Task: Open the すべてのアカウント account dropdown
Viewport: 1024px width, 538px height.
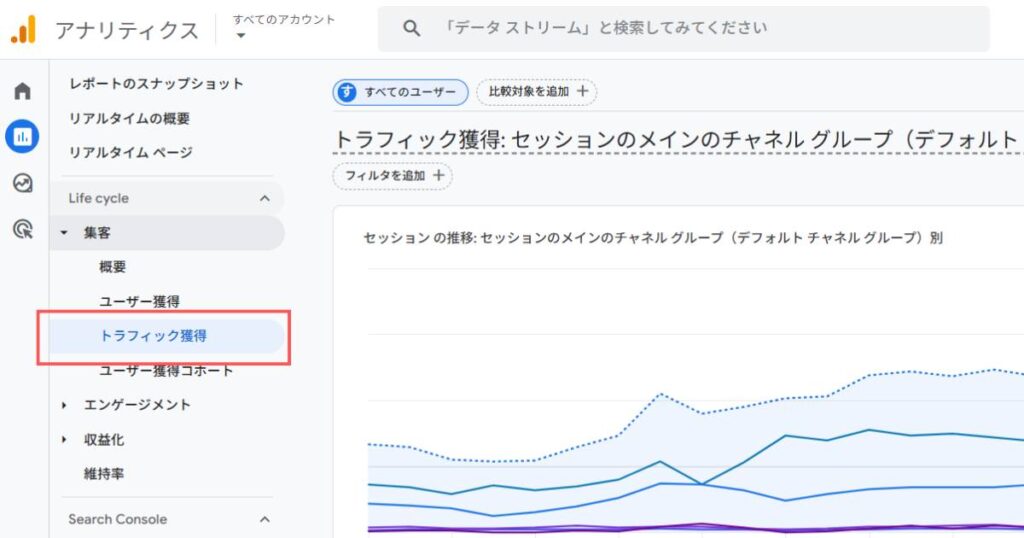Action: [241, 36]
